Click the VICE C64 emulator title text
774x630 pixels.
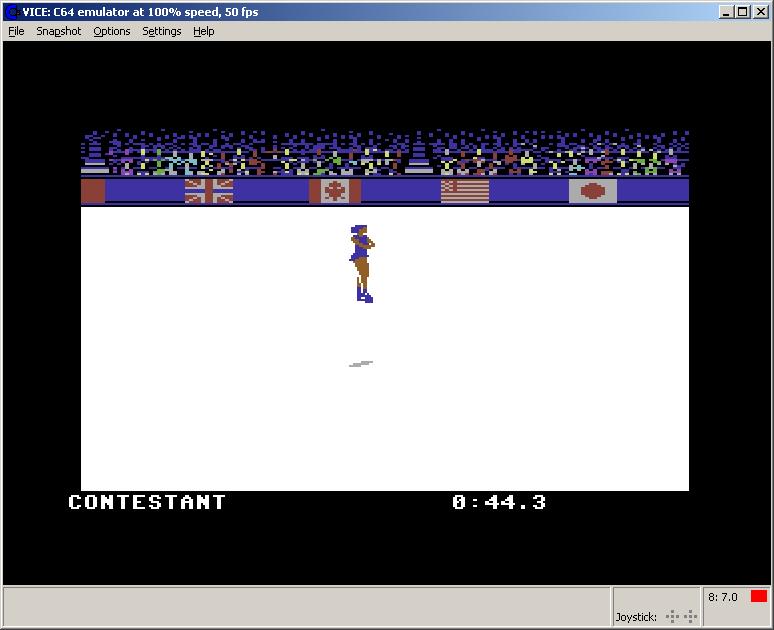coord(140,12)
